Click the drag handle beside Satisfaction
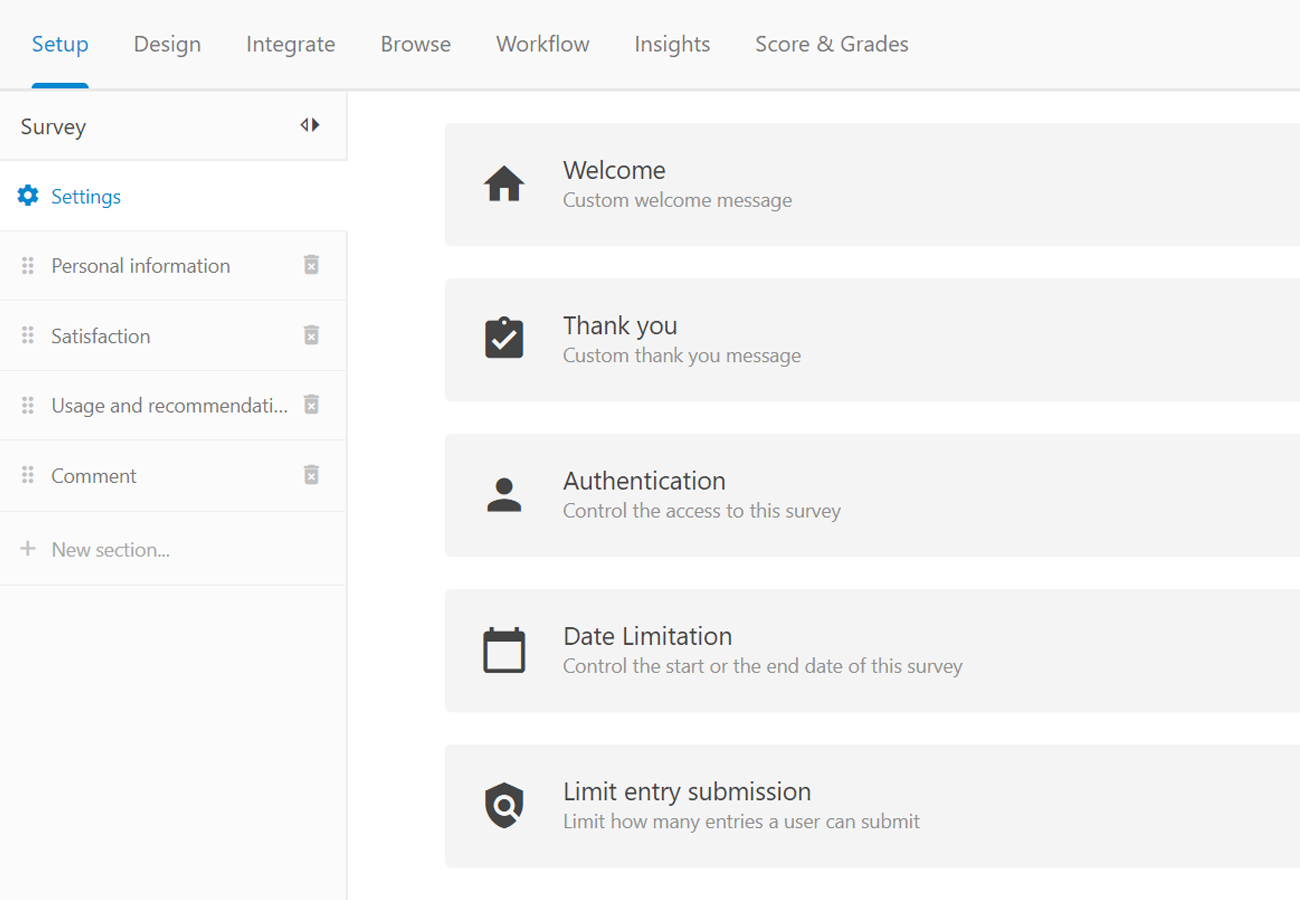The width and height of the screenshot is (1300, 900). [x=28, y=336]
